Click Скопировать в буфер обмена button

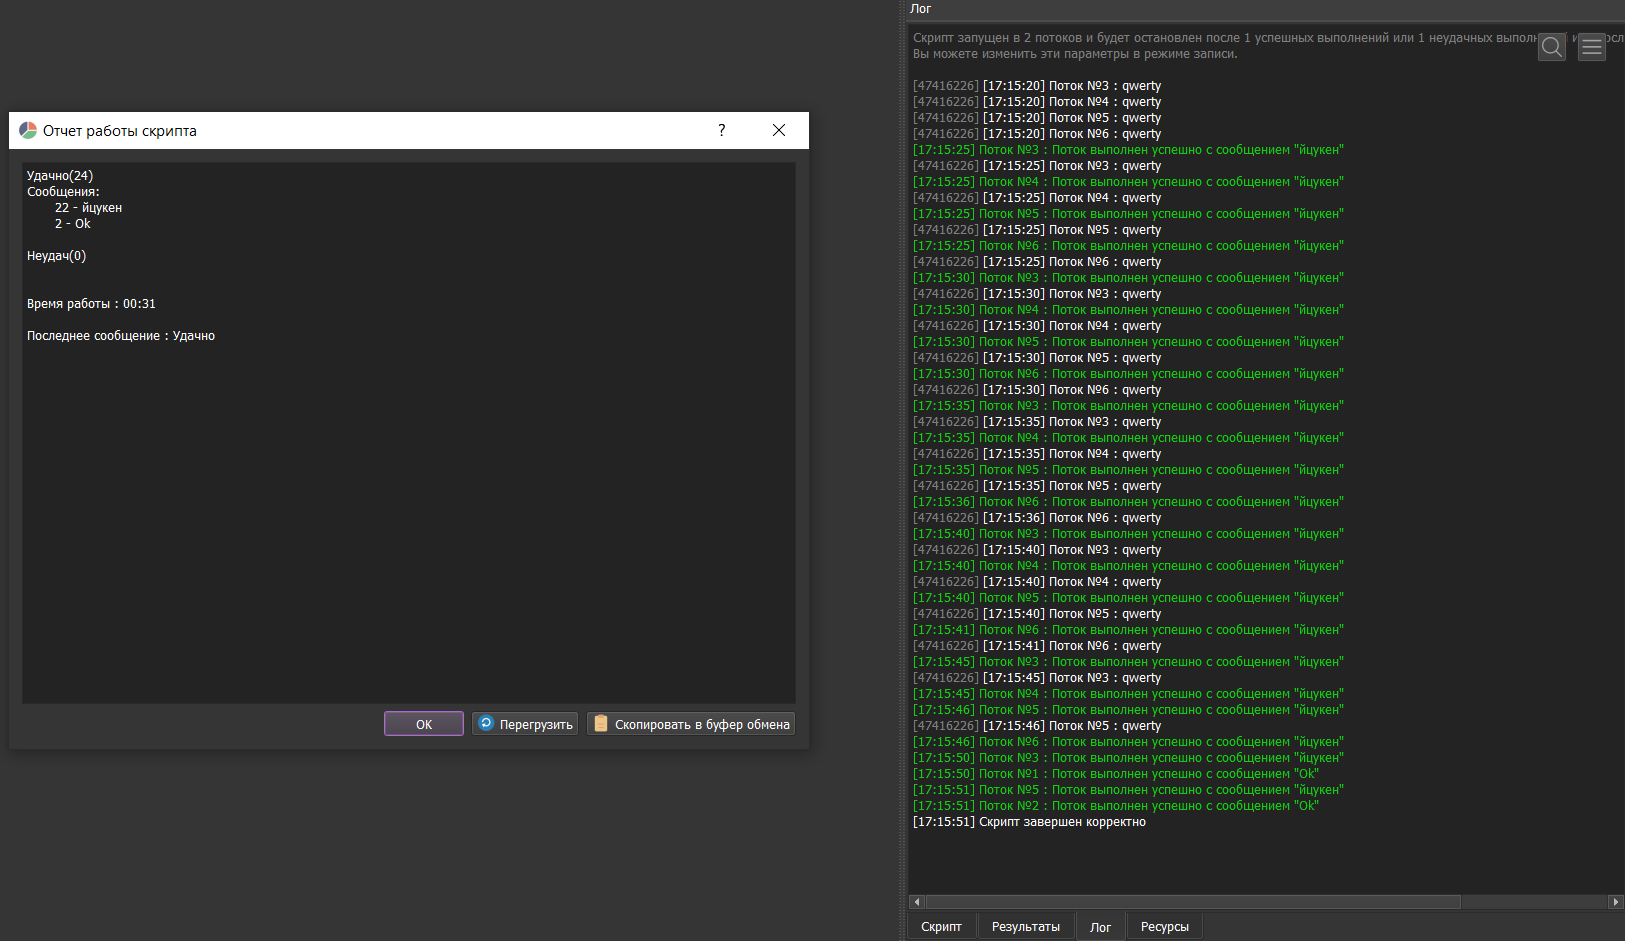tap(691, 724)
